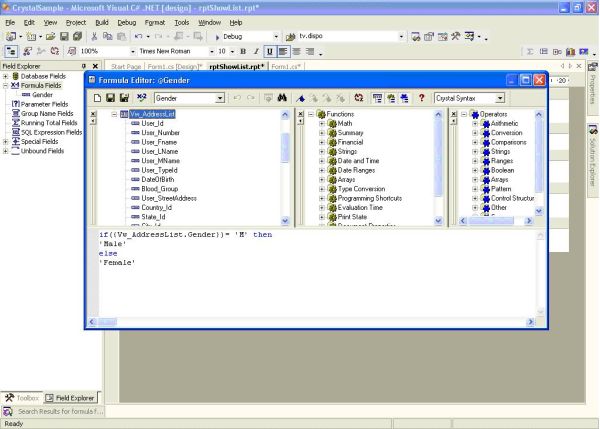600x429 pixels.
Task: Open the font size 10 dropdown
Action: tap(232, 51)
